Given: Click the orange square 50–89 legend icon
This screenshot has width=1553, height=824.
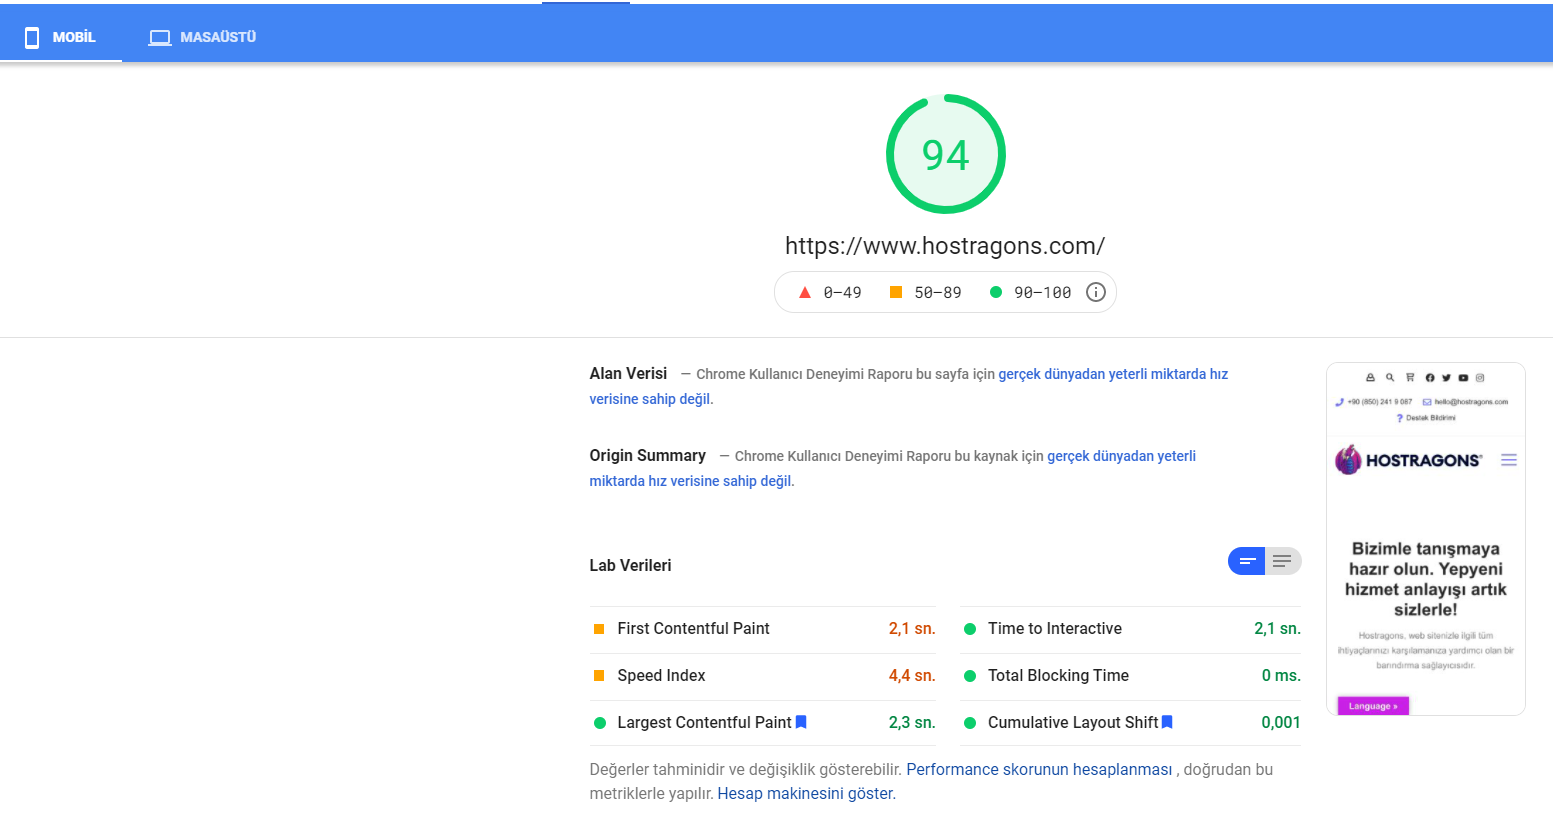Looking at the screenshot, I should (896, 292).
